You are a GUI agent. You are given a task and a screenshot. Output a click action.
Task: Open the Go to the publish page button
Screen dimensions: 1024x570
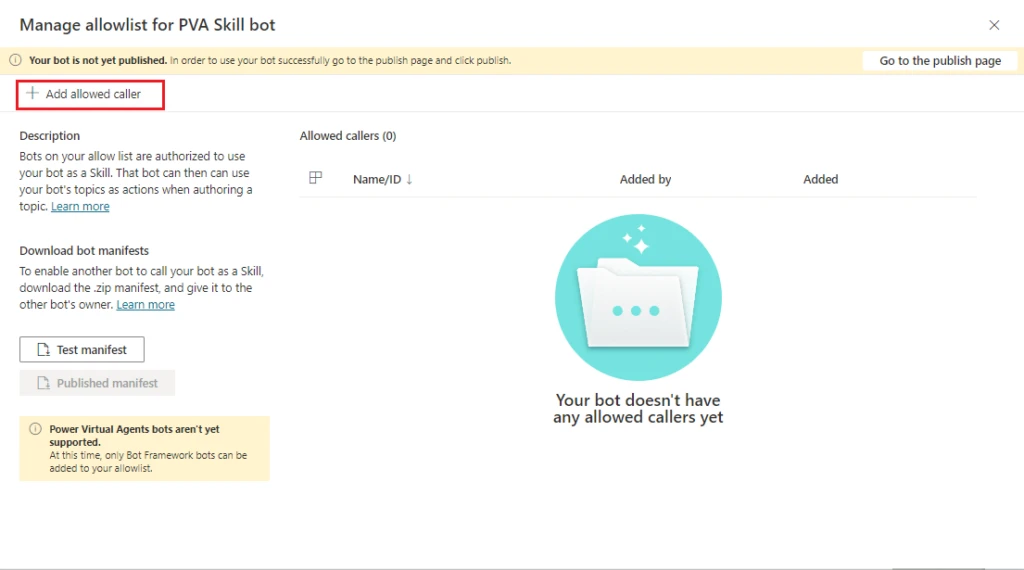pos(940,61)
